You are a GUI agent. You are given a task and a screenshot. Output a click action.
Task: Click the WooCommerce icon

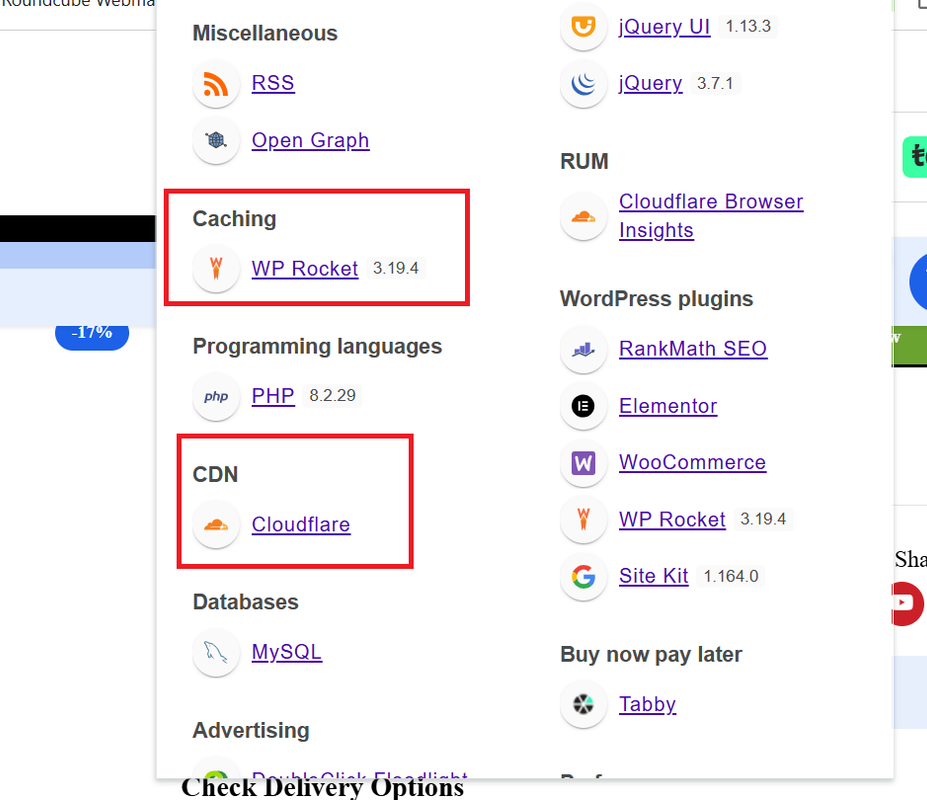click(x=584, y=463)
